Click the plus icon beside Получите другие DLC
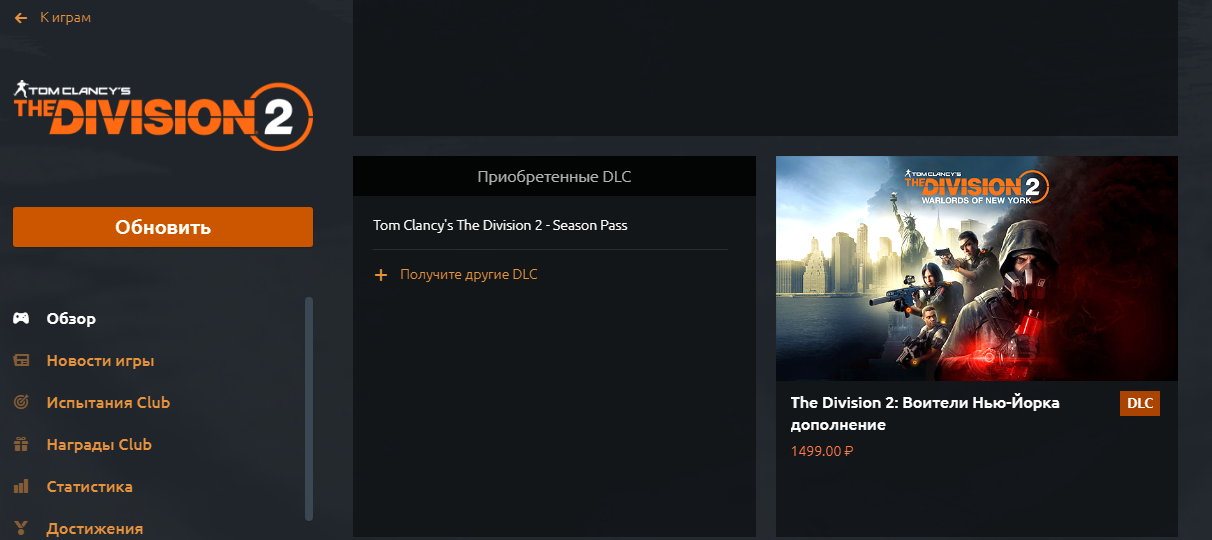The image size is (1212, 540). coord(380,275)
